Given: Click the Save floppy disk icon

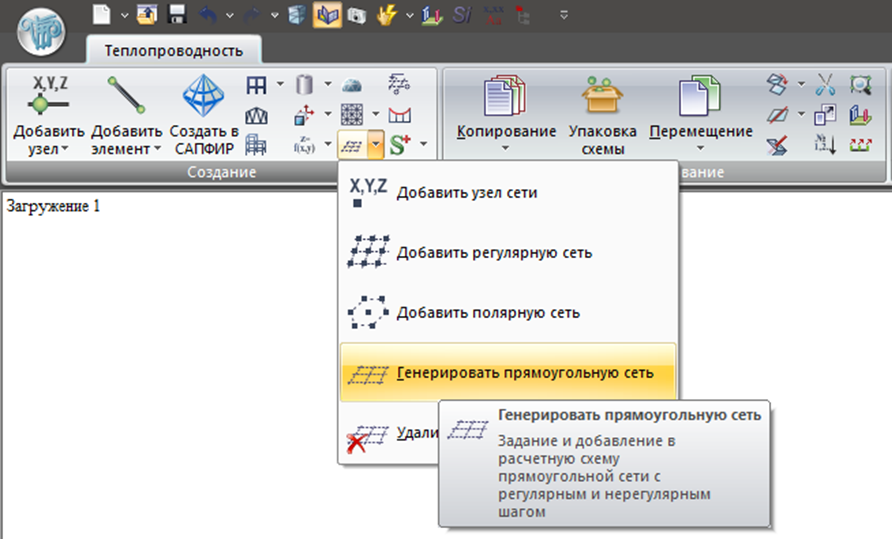Looking at the screenshot, I should point(177,14).
